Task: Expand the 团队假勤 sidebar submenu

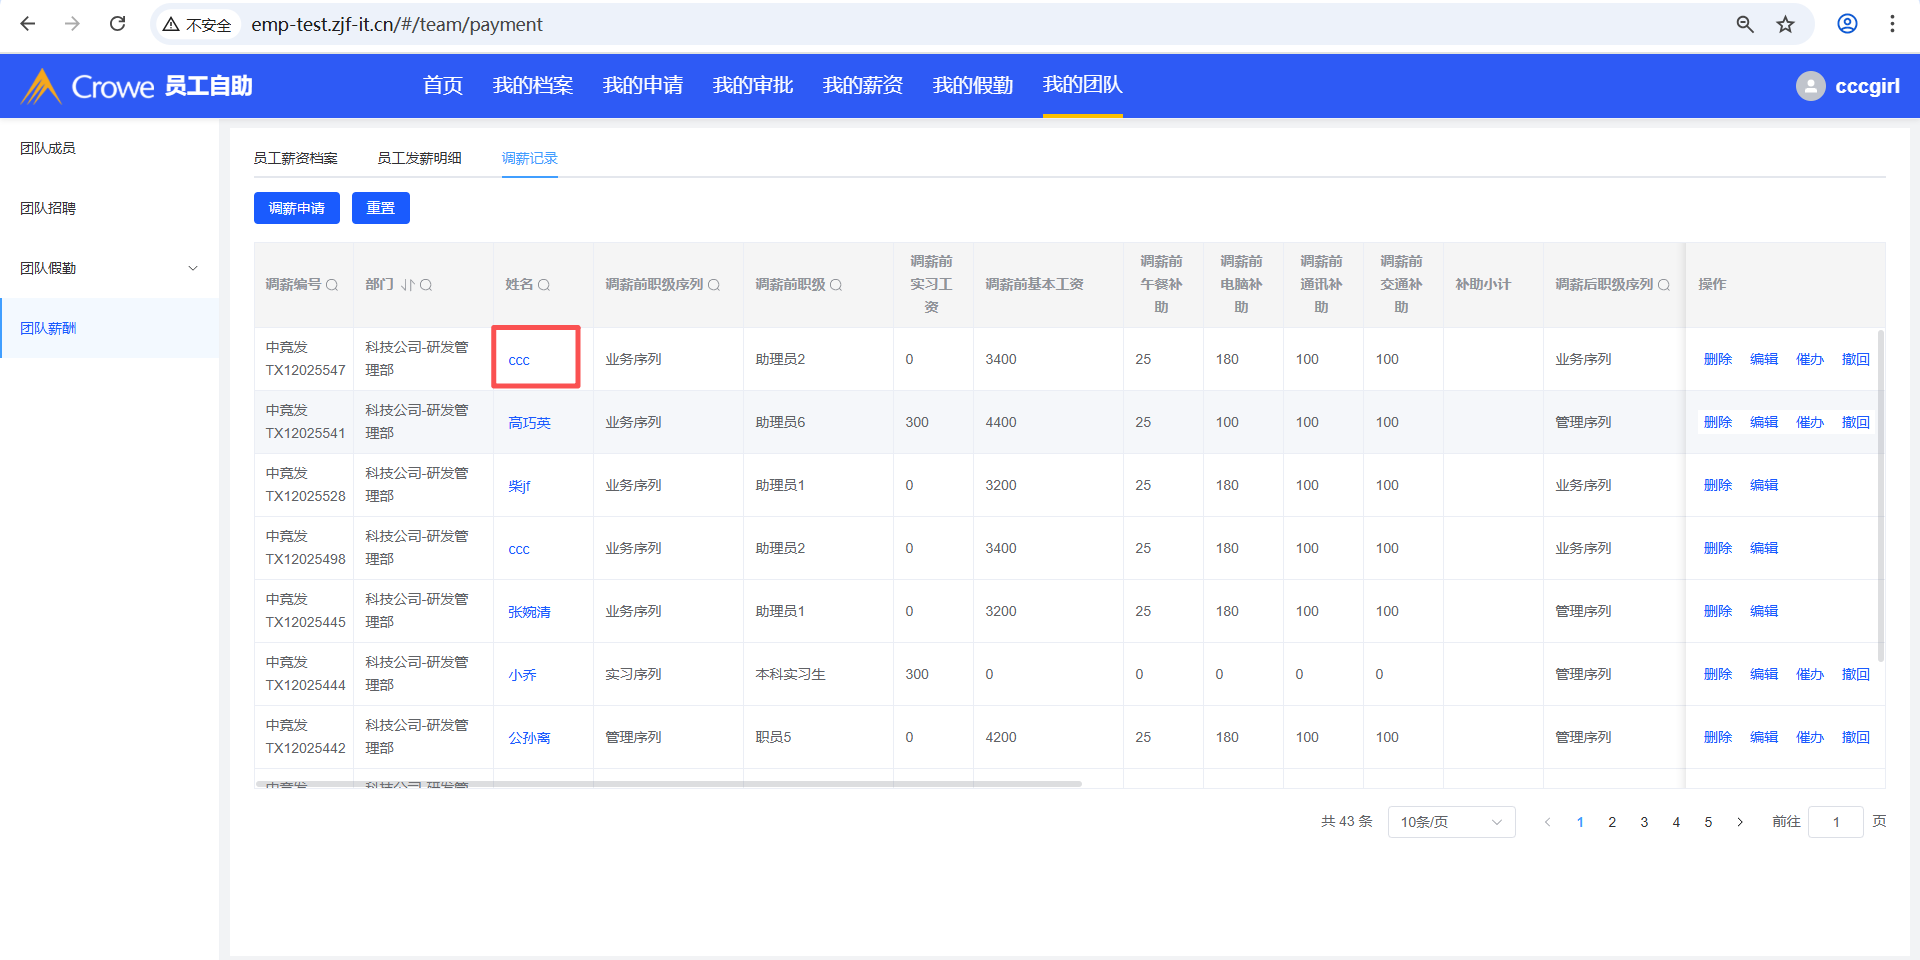Action: pos(193,268)
